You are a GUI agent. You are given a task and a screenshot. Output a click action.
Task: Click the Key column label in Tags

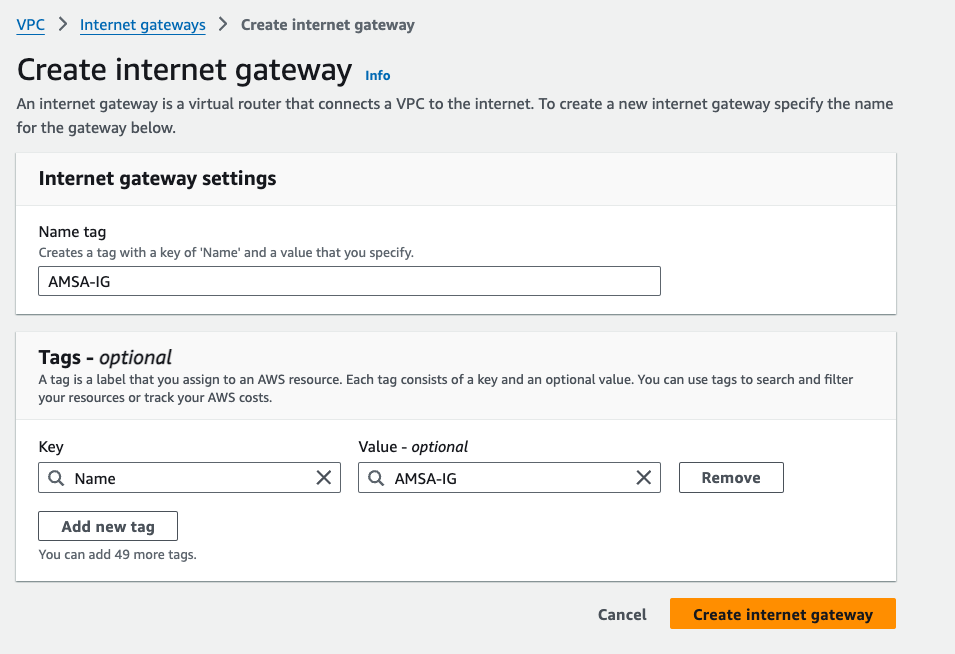point(51,447)
